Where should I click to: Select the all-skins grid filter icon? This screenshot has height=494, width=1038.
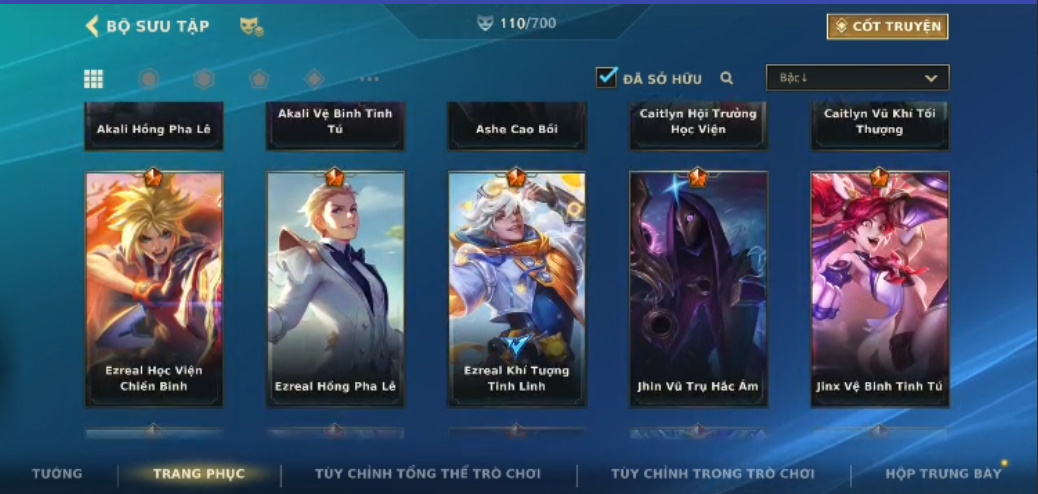pos(93,79)
